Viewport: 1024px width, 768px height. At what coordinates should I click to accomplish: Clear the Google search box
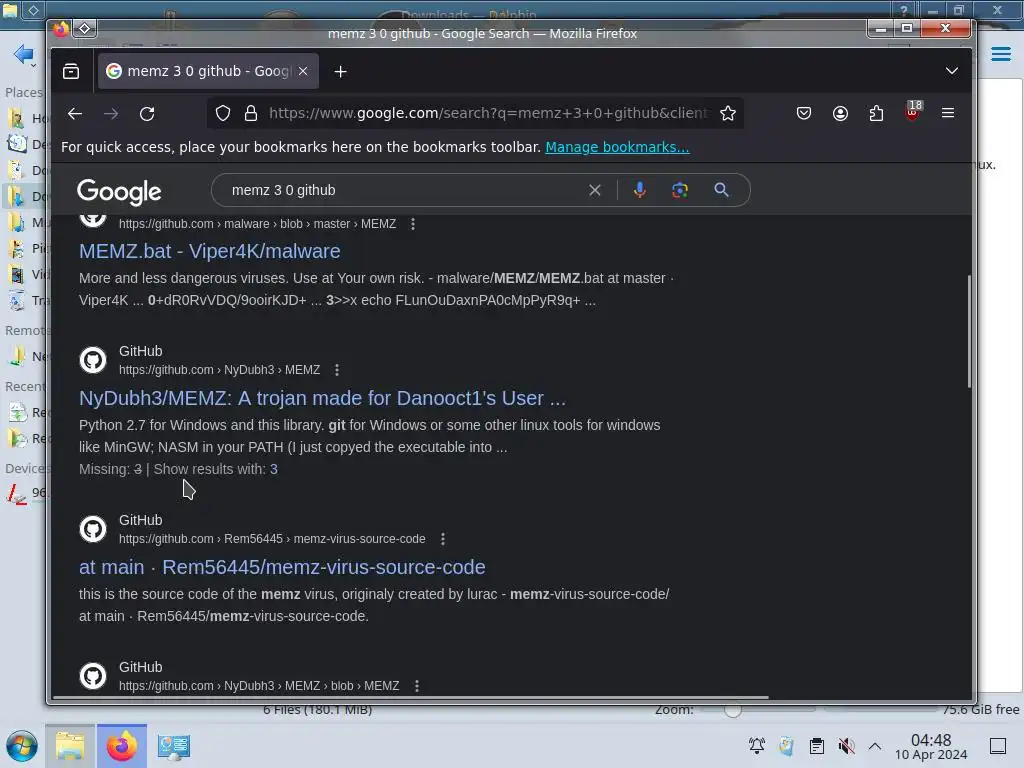(x=594, y=190)
